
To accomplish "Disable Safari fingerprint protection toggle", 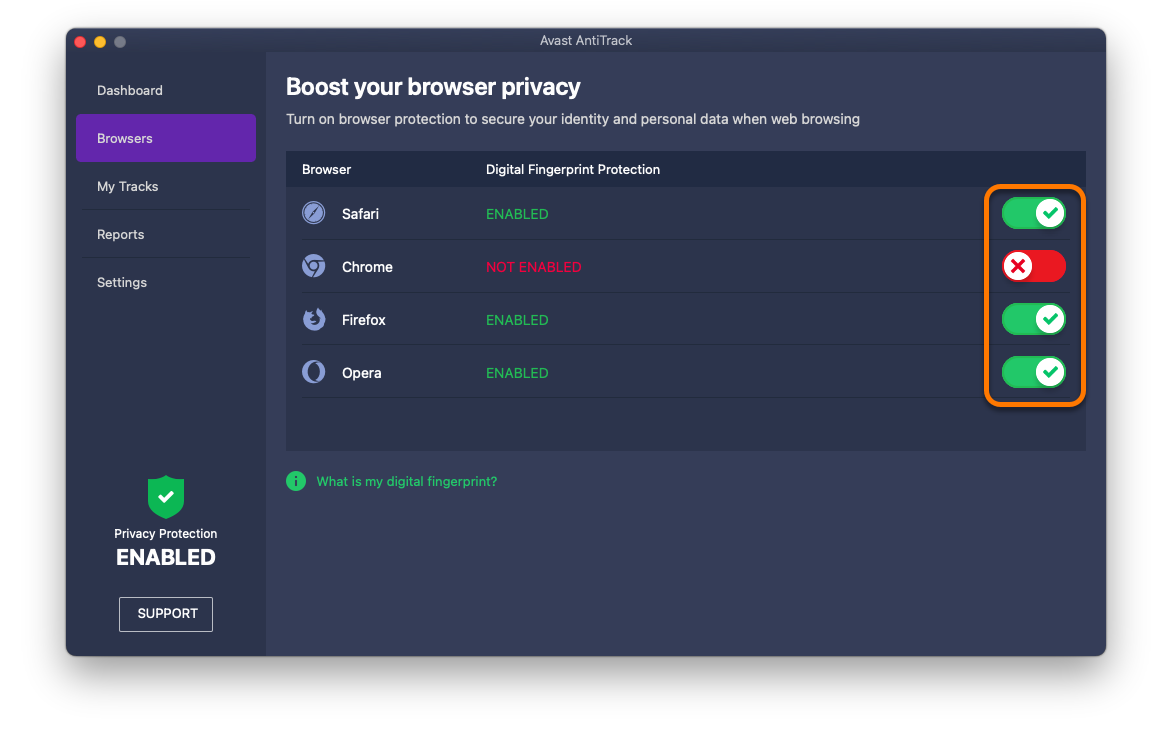I will [x=1034, y=213].
